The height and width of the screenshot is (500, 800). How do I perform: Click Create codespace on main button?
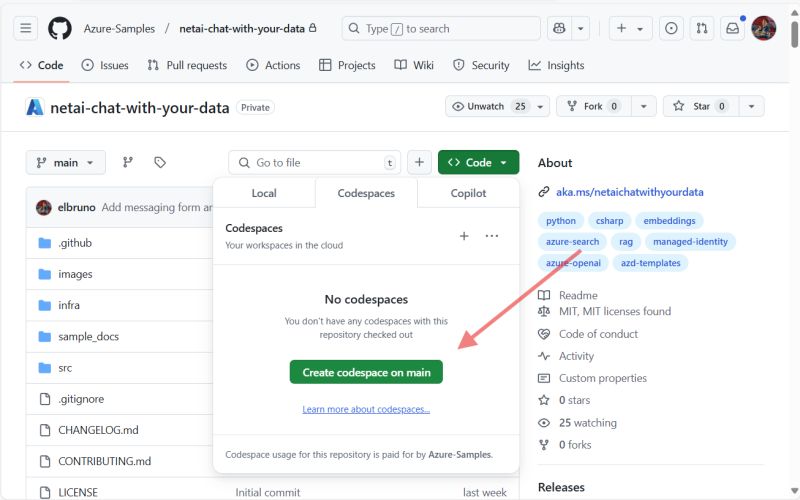coord(366,372)
